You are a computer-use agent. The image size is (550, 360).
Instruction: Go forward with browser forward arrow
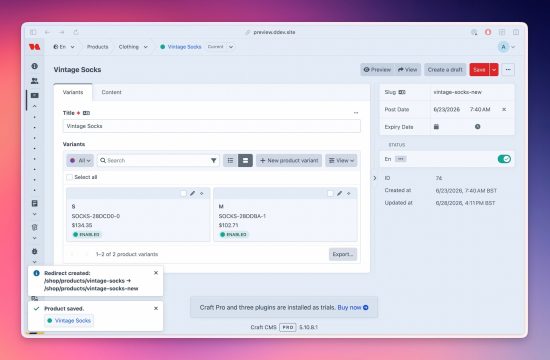(62, 32)
